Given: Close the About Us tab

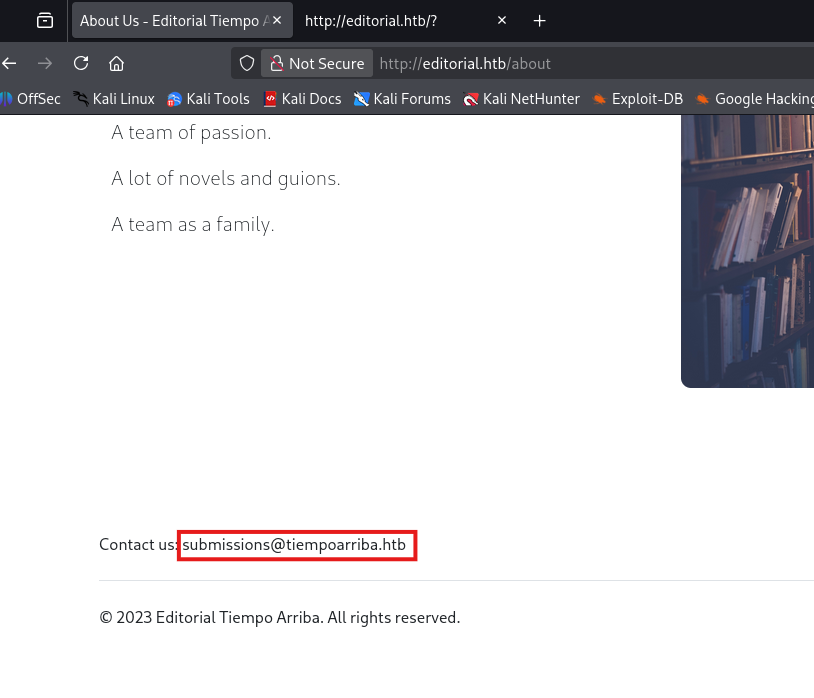Looking at the screenshot, I should (x=277, y=20).
